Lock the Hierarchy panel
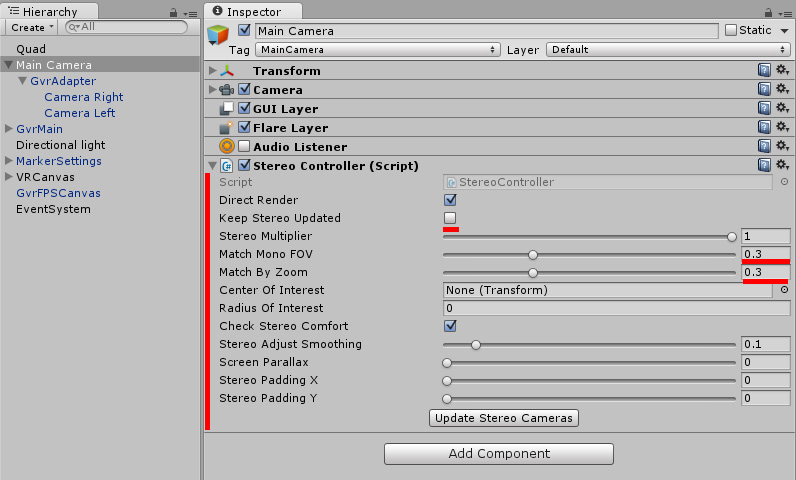 (x=174, y=12)
